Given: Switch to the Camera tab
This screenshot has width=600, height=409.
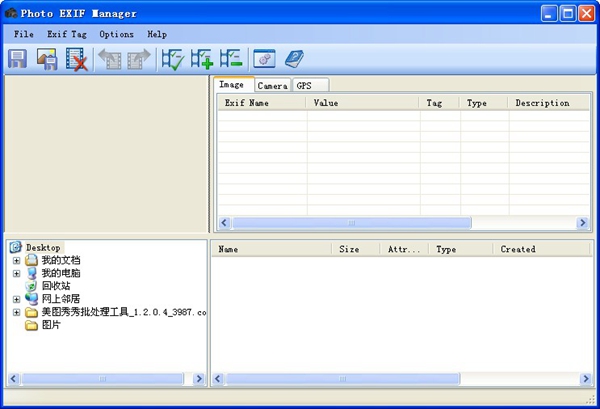Looking at the screenshot, I should 272,86.
